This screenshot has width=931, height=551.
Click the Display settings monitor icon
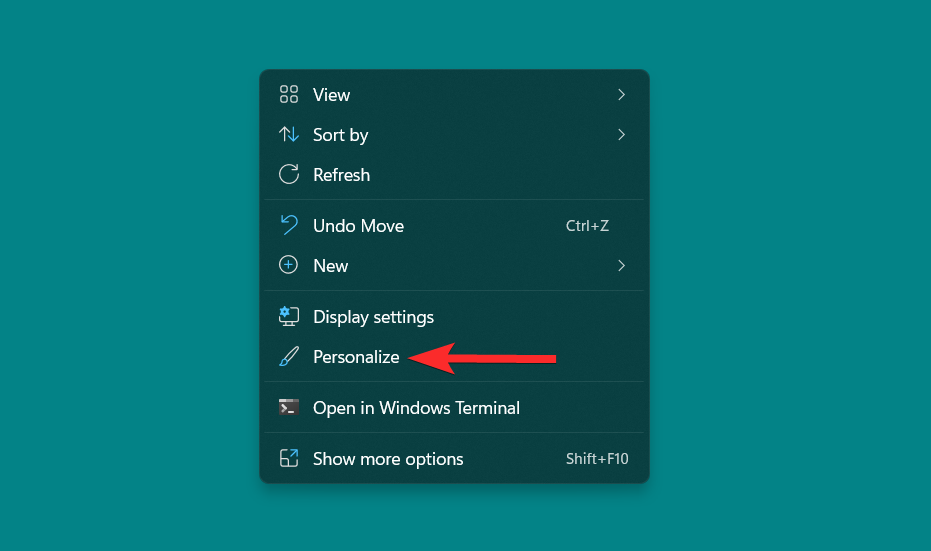coord(289,317)
